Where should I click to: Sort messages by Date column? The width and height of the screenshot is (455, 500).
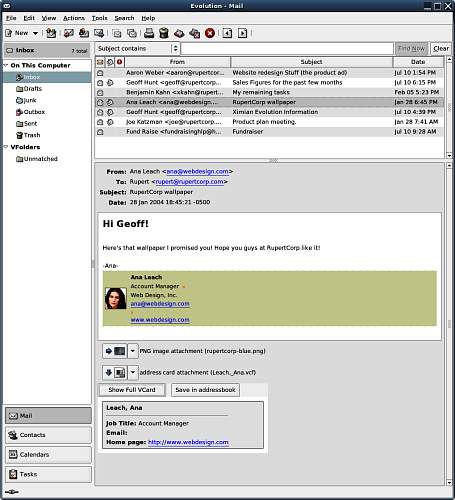418,62
